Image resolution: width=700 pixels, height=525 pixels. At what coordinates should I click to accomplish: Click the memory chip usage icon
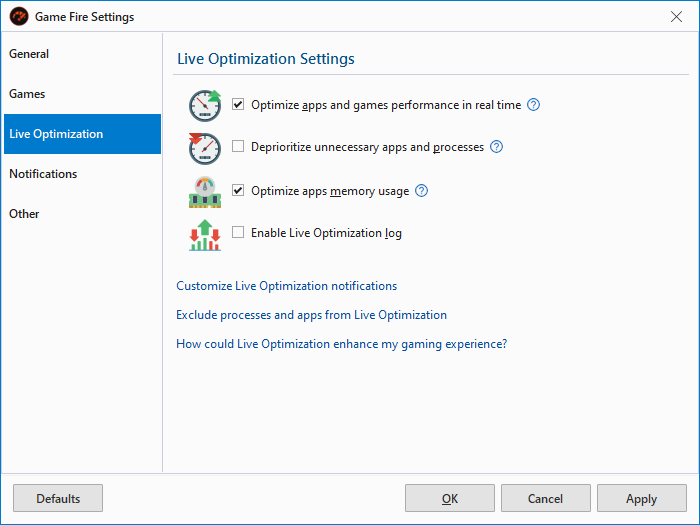(x=205, y=191)
